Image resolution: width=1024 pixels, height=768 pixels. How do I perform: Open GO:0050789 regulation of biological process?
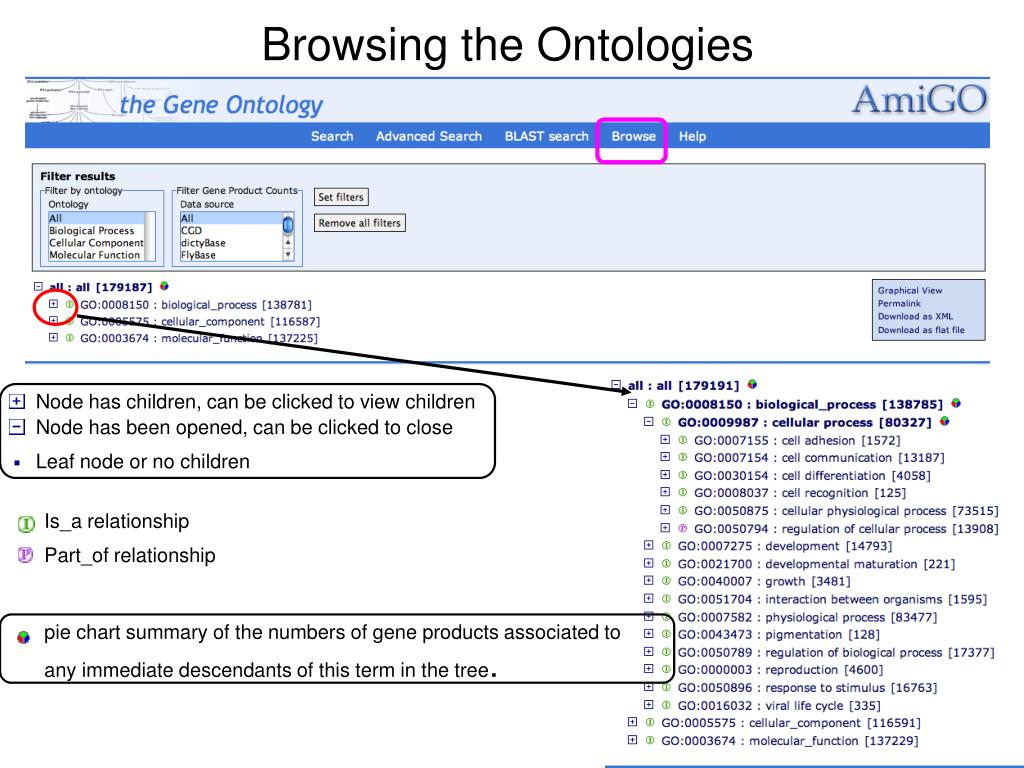tap(836, 652)
